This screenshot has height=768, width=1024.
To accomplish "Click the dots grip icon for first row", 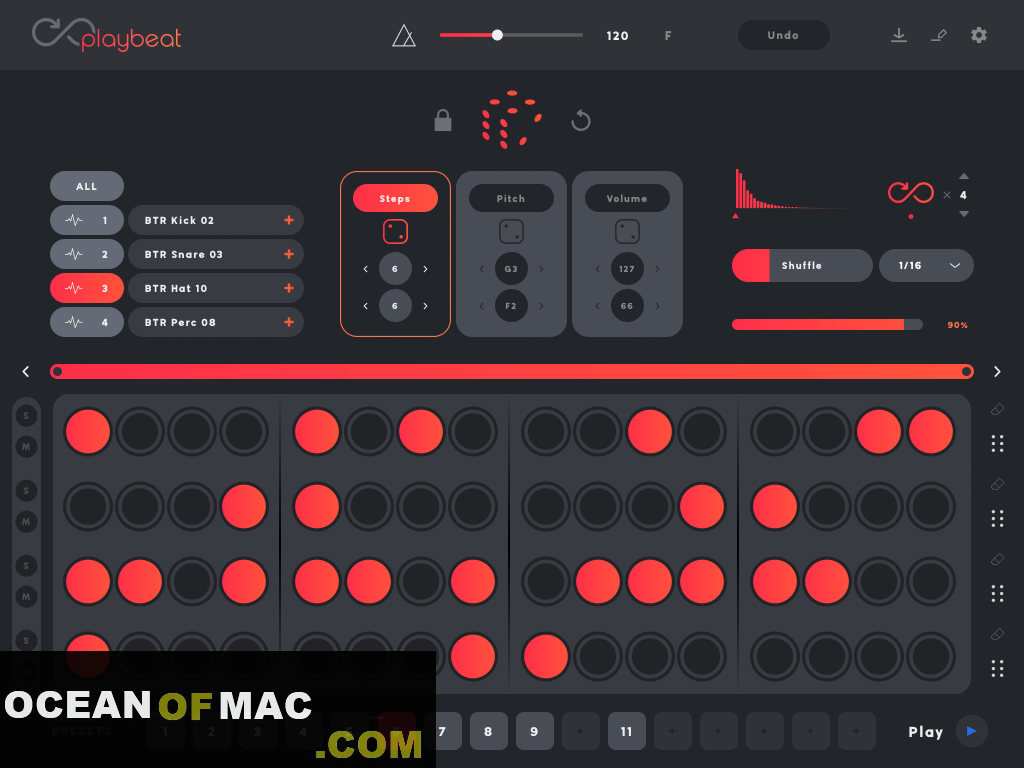I will click(x=997, y=444).
